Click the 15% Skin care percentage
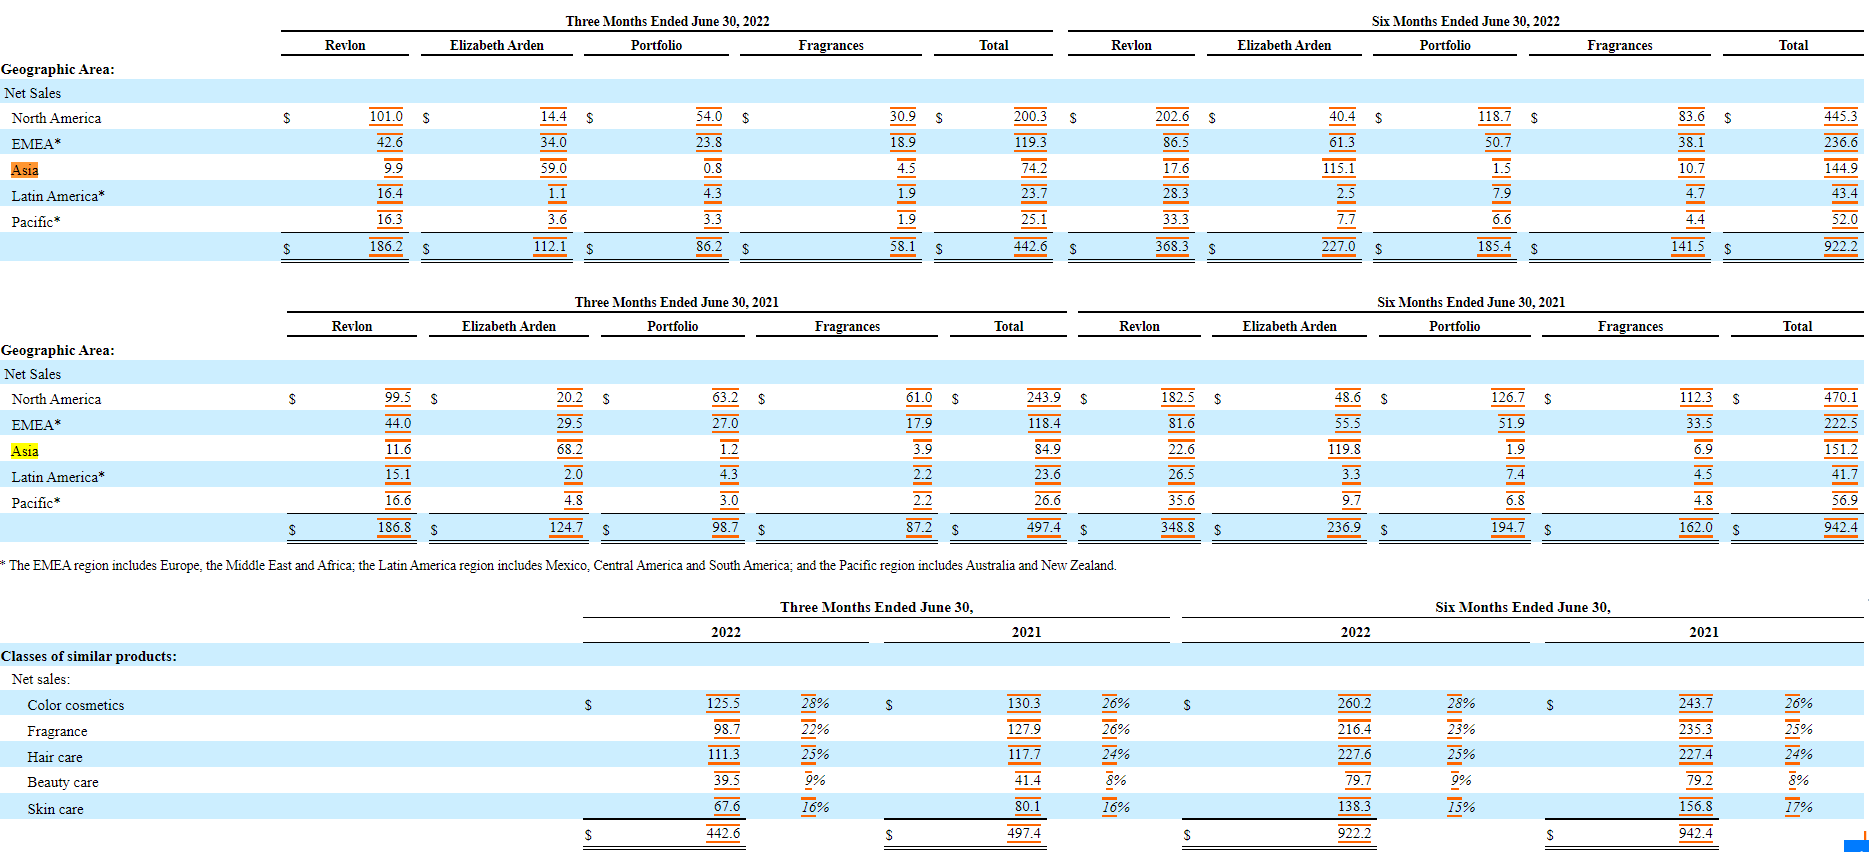Image resolution: width=1869 pixels, height=852 pixels. (x=1461, y=807)
